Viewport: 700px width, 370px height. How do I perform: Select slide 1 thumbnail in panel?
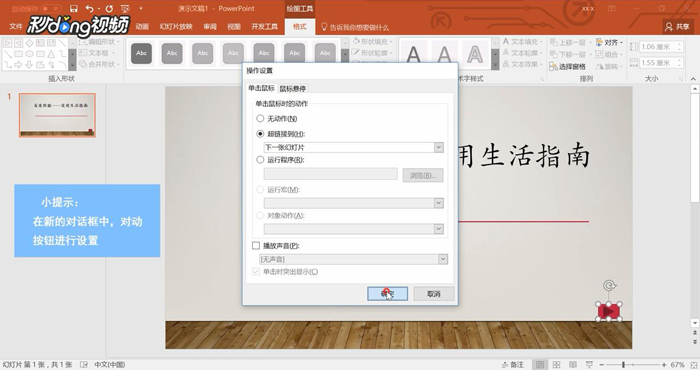[57, 115]
